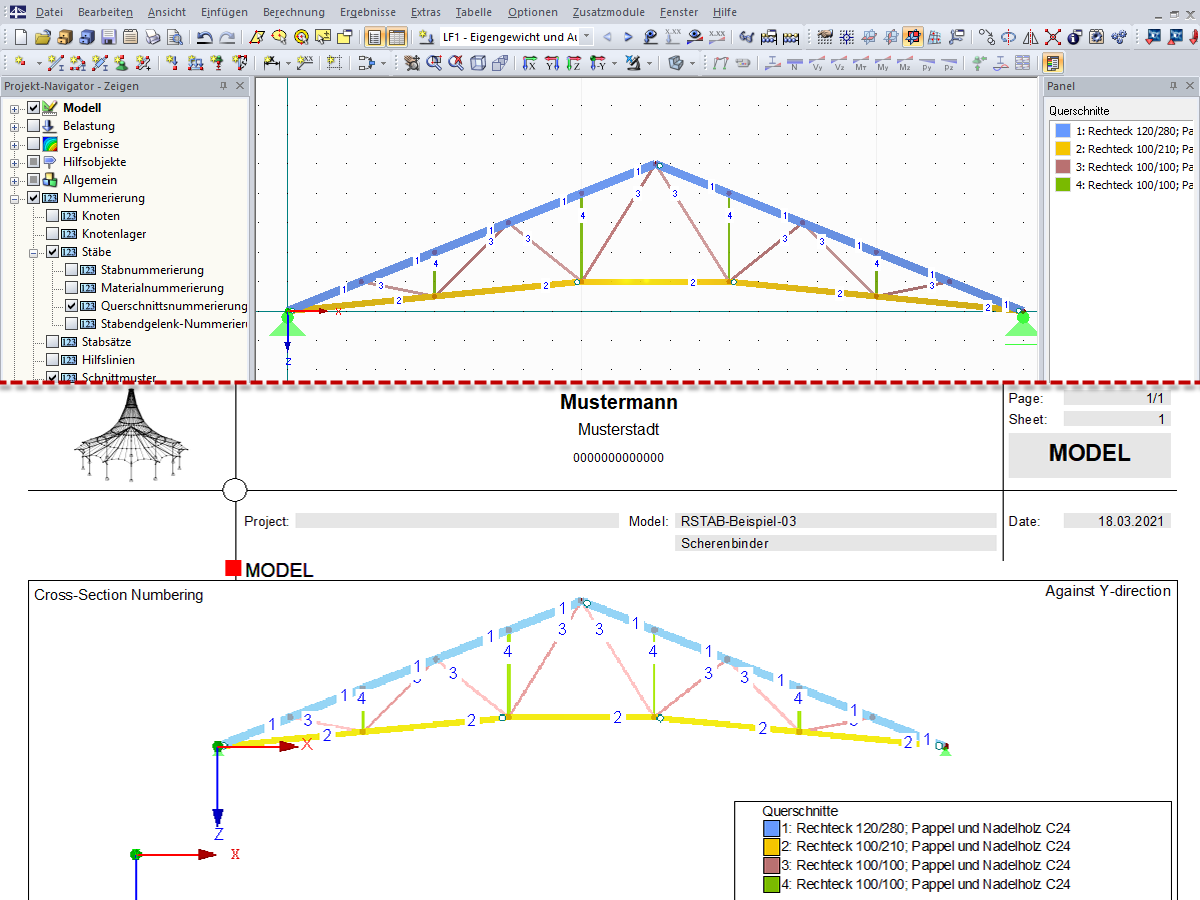Click the view in Z direction icon
The width and height of the screenshot is (1200, 900).
pyautogui.click(x=574, y=63)
